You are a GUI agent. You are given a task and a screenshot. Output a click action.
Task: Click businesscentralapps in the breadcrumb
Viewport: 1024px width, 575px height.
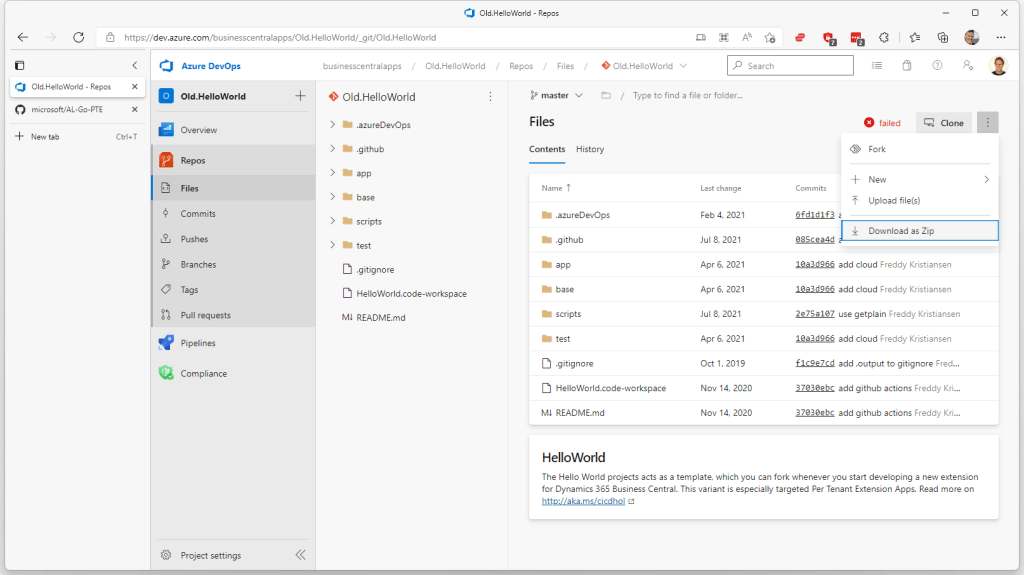[362, 66]
